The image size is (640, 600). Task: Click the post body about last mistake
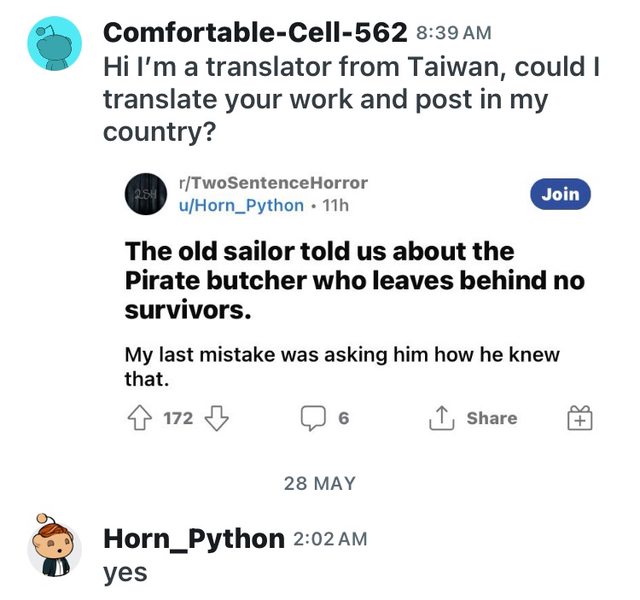tap(340, 366)
